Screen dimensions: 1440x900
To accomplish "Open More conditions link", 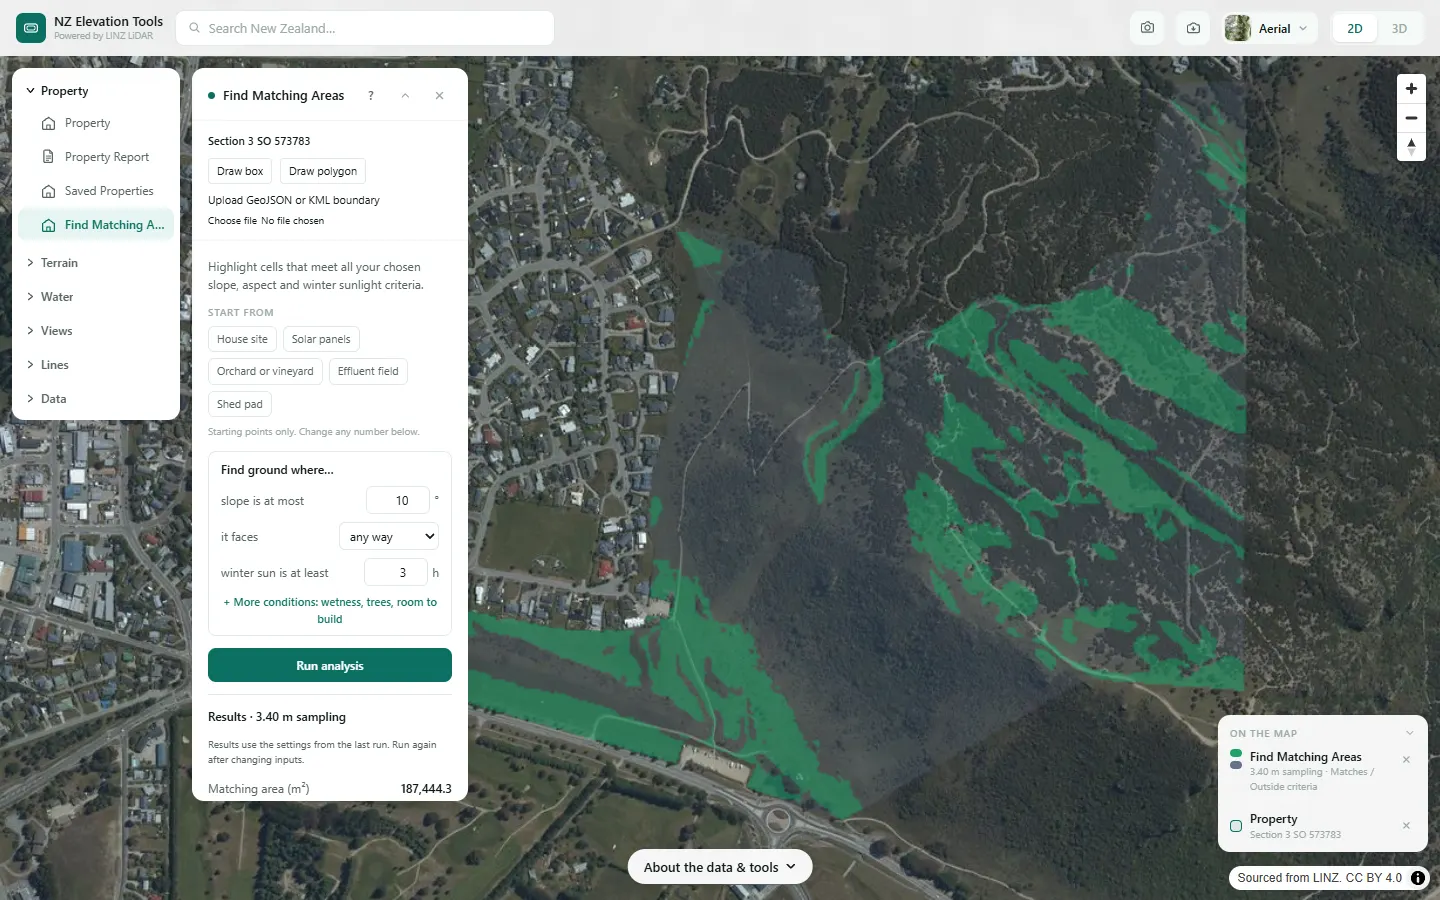I will [330, 611].
